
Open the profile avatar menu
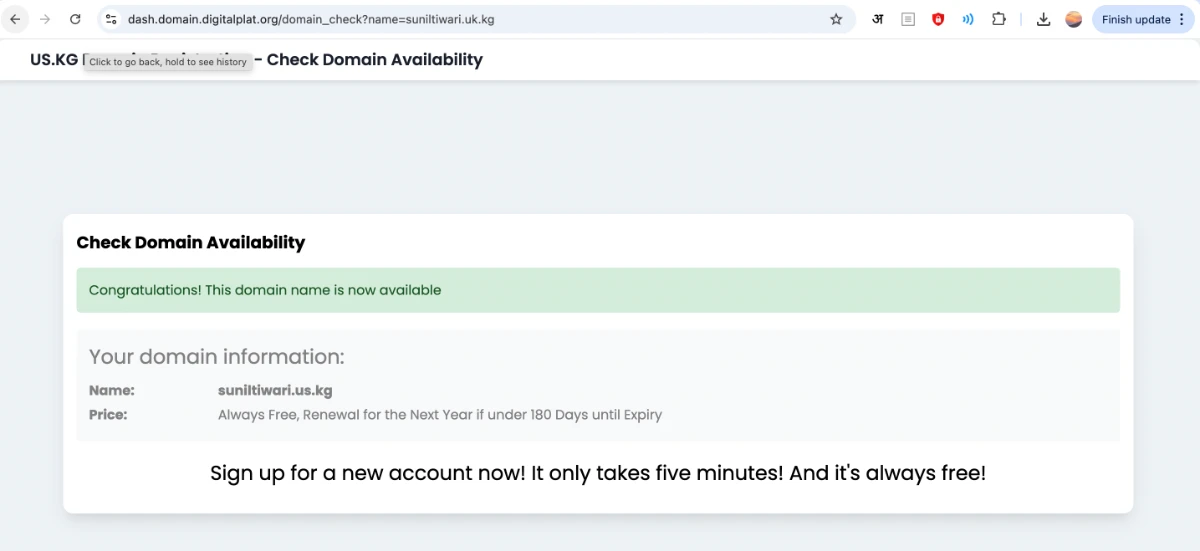pyautogui.click(x=1074, y=19)
